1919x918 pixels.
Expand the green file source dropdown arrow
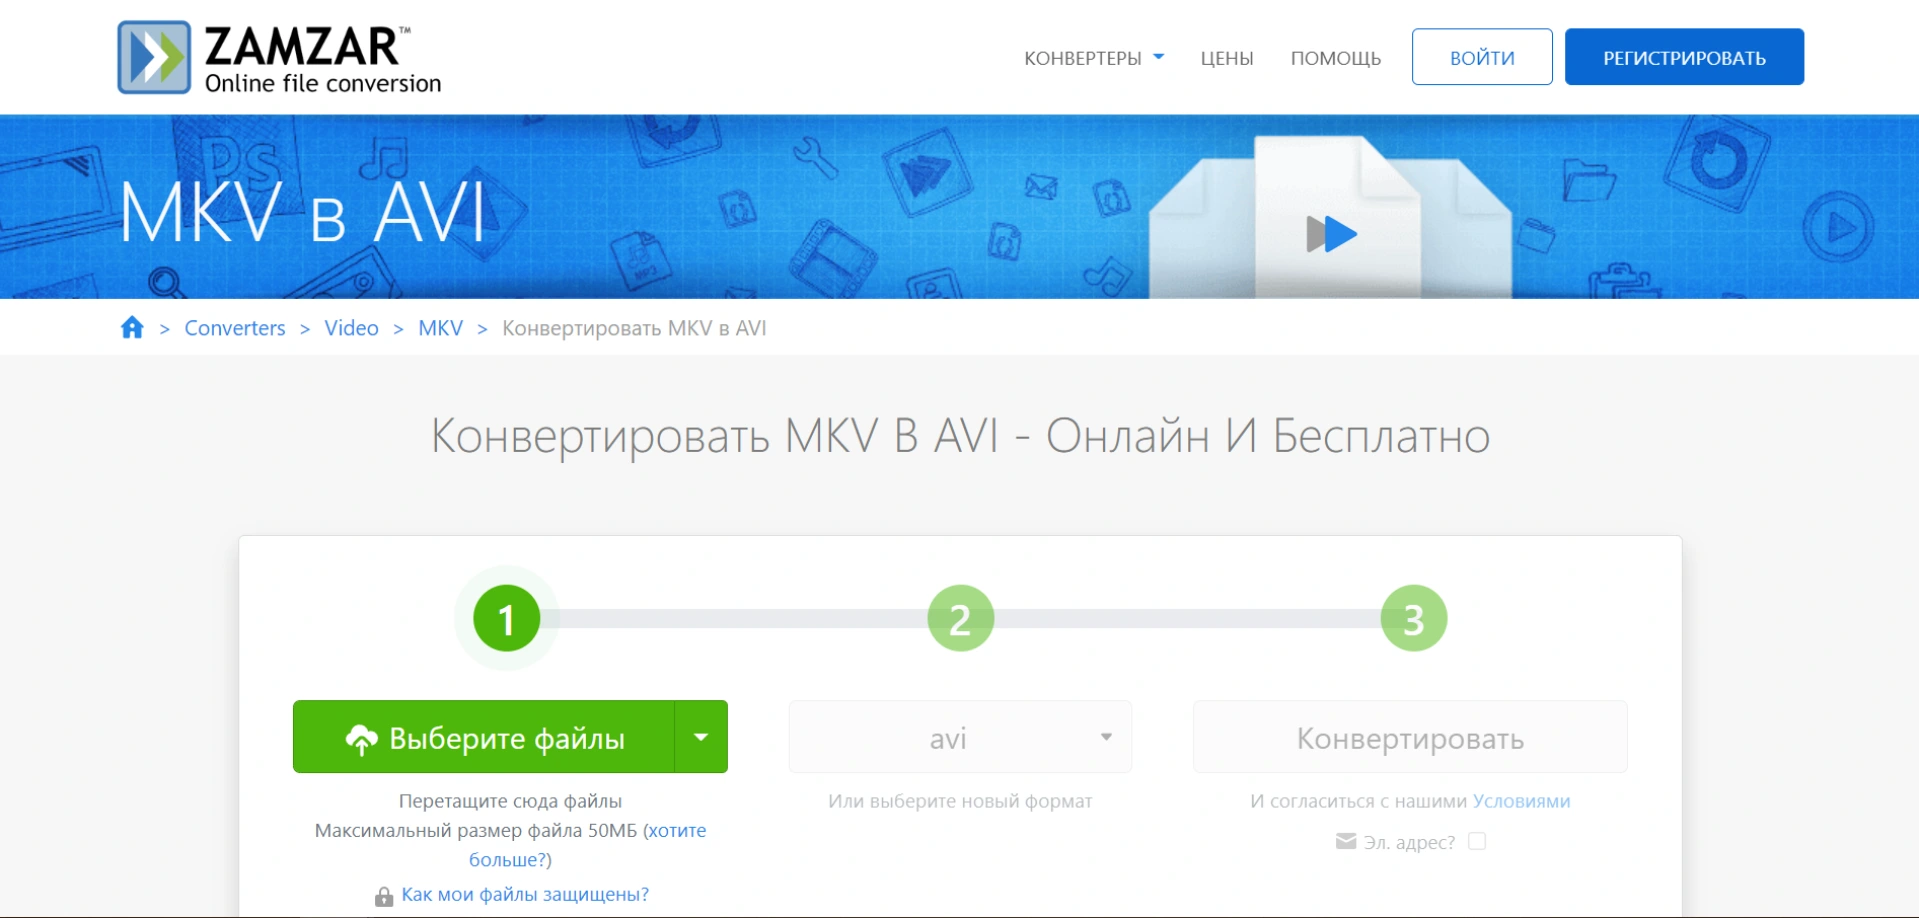[x=701, y=737]
